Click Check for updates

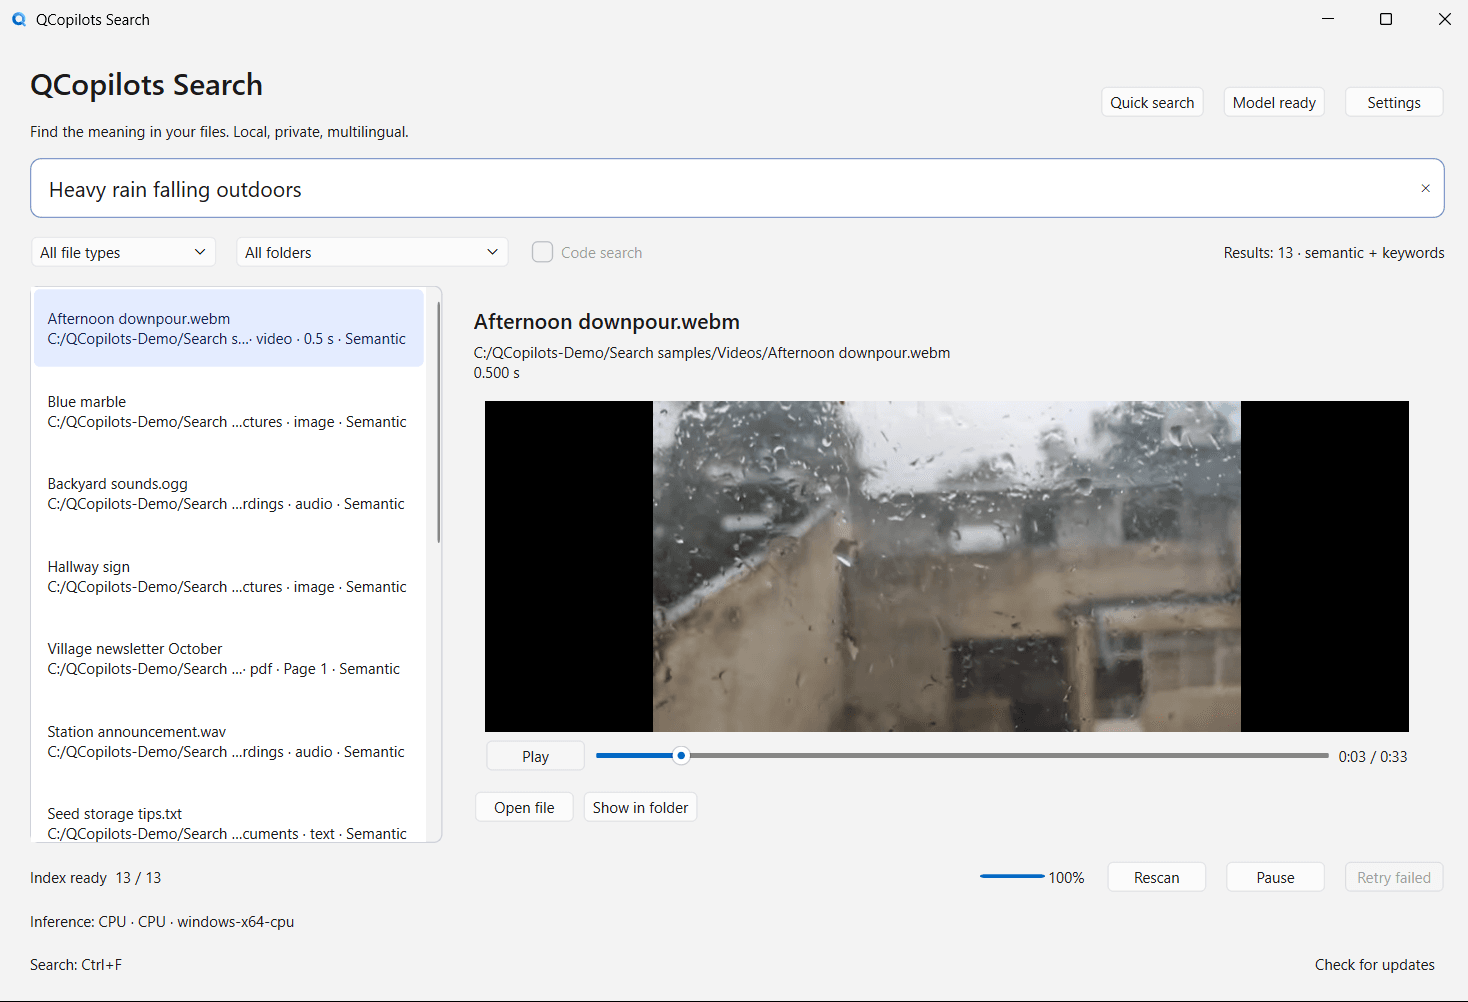(1374, 964)
